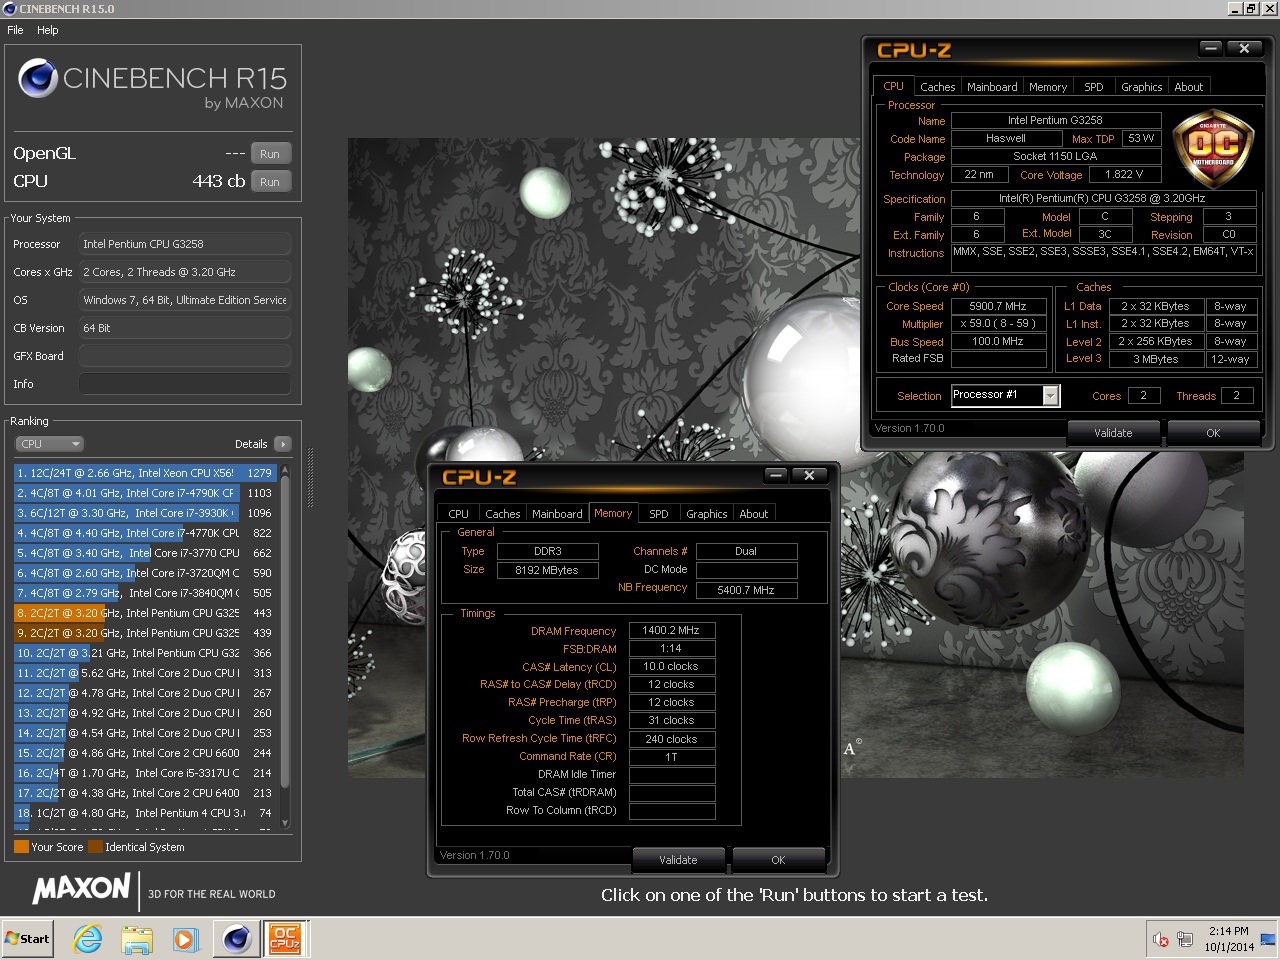Select ranking row 1 Intel Xeon CPU X56
1280x960 pixels.
pyautogui.click(x=145, y=473)
